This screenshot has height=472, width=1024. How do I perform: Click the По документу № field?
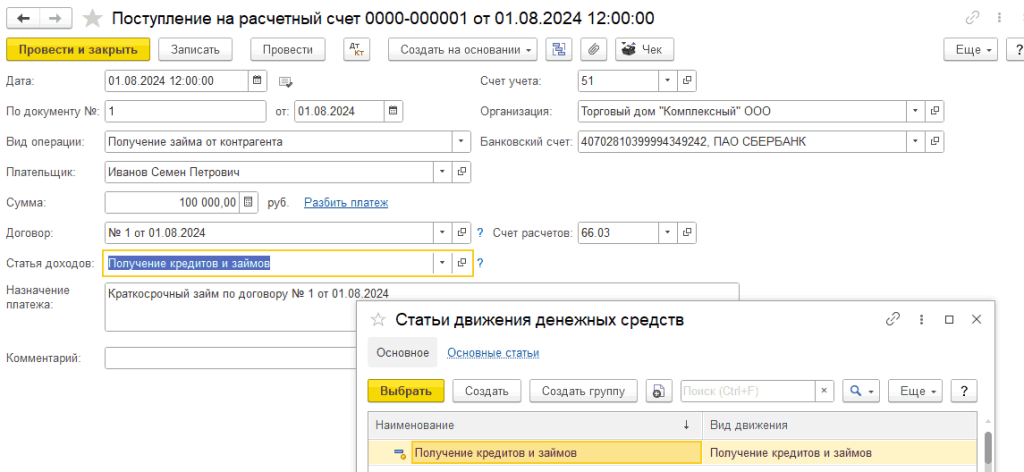(185, 111)
